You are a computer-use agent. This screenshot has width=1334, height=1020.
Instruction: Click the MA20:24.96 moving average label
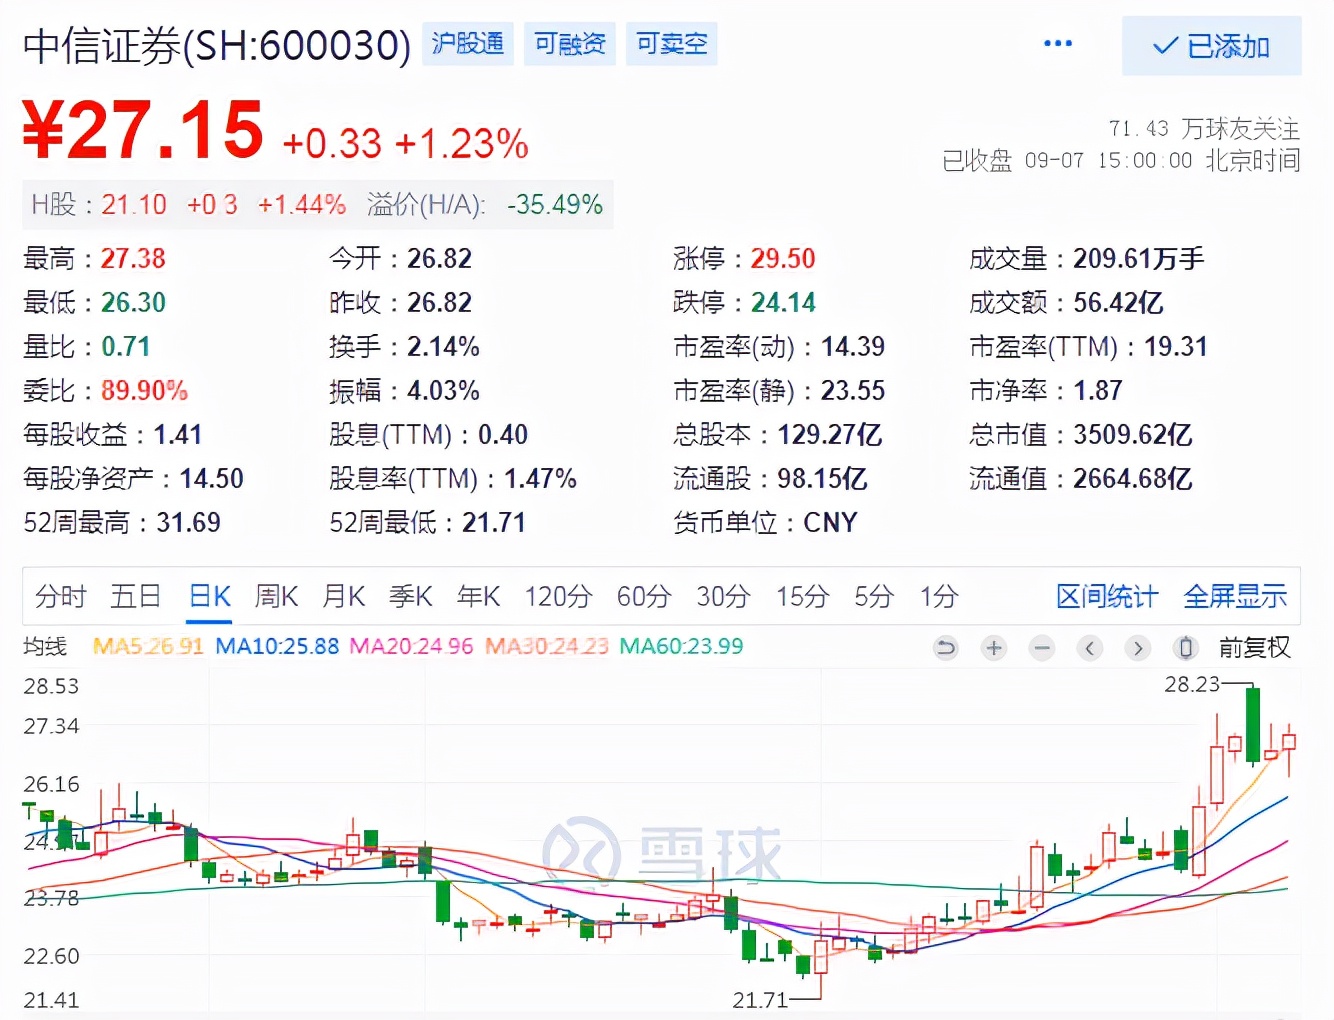[x=411, y=646]
